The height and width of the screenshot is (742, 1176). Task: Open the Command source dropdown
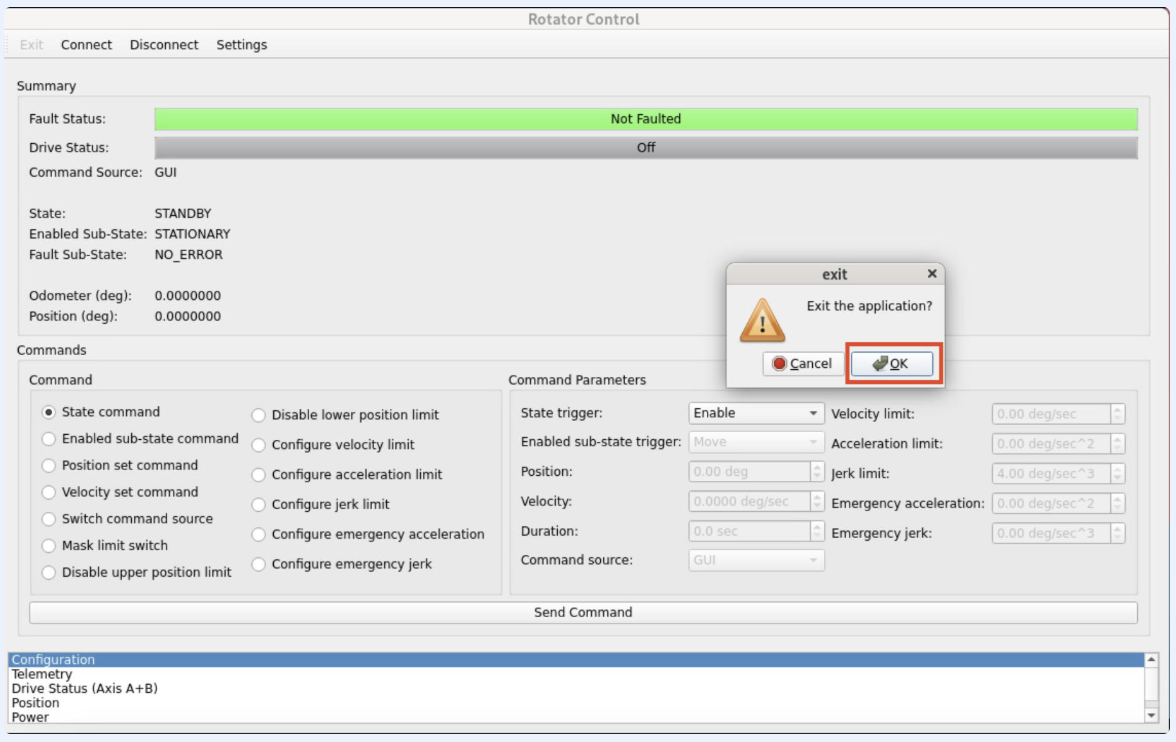(x=756, y=561)
